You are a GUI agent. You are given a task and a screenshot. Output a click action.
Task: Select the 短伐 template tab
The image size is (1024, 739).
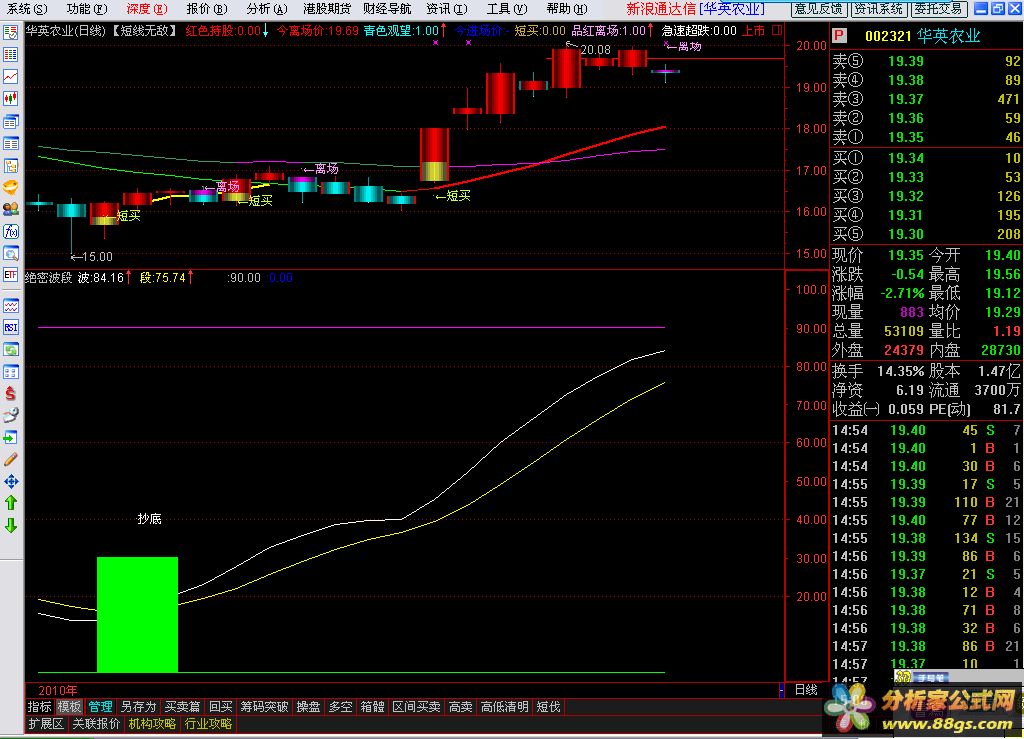548,706
